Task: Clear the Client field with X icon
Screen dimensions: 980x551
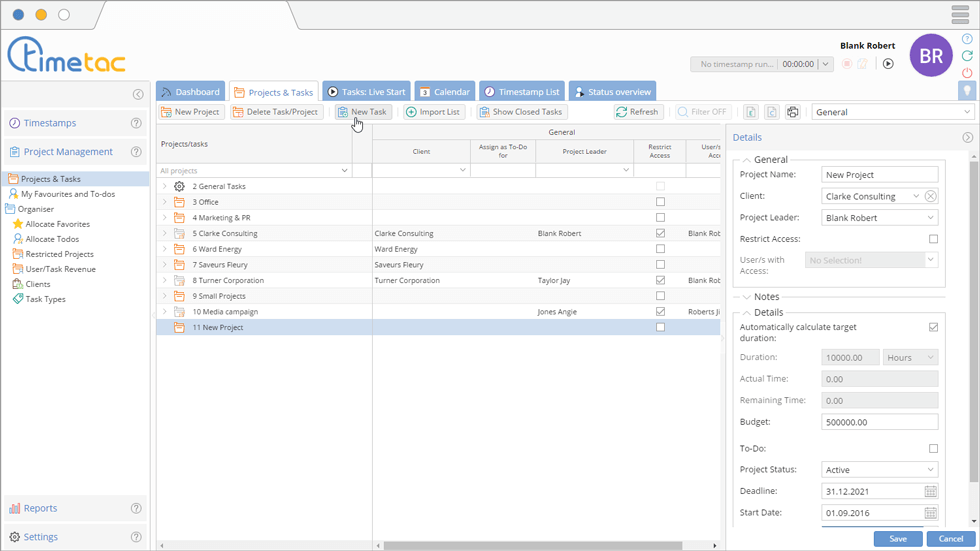Action: (931, 196)
